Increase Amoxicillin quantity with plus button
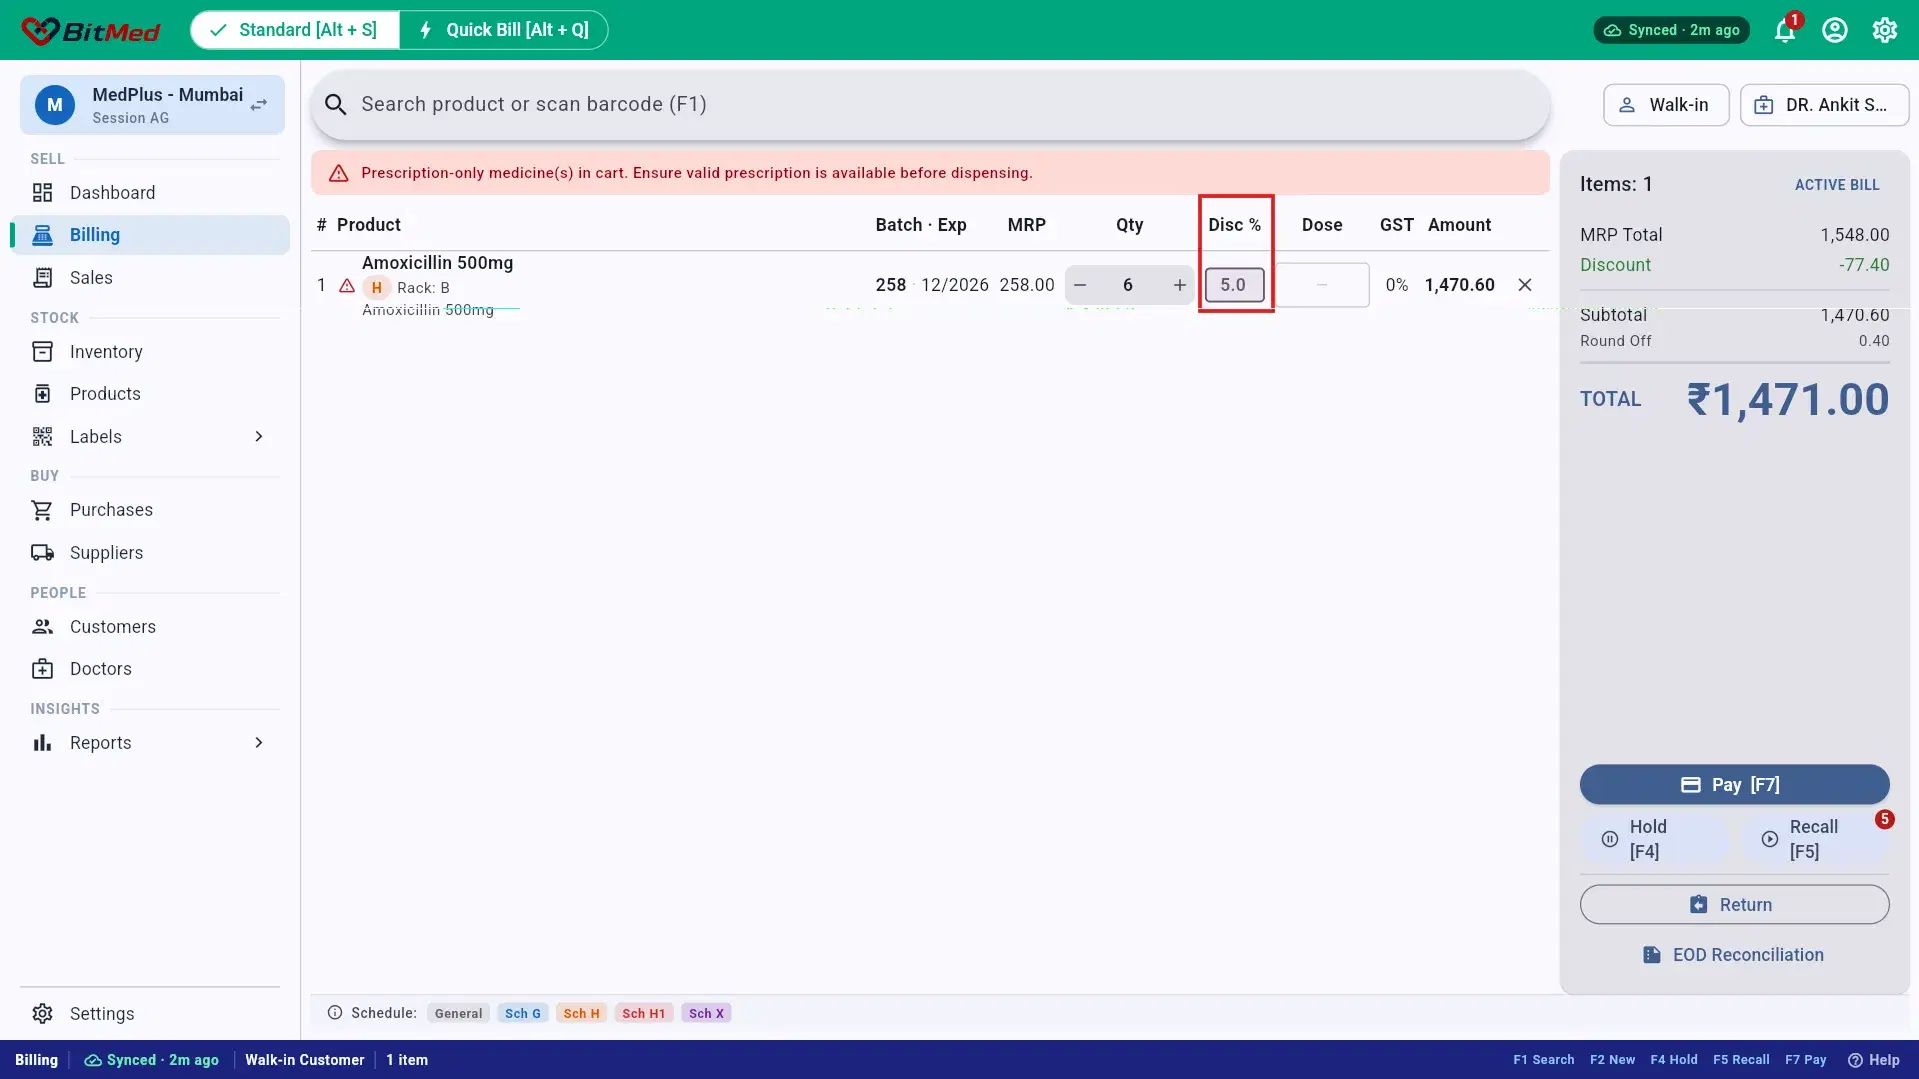 [x=1180, y=285]
